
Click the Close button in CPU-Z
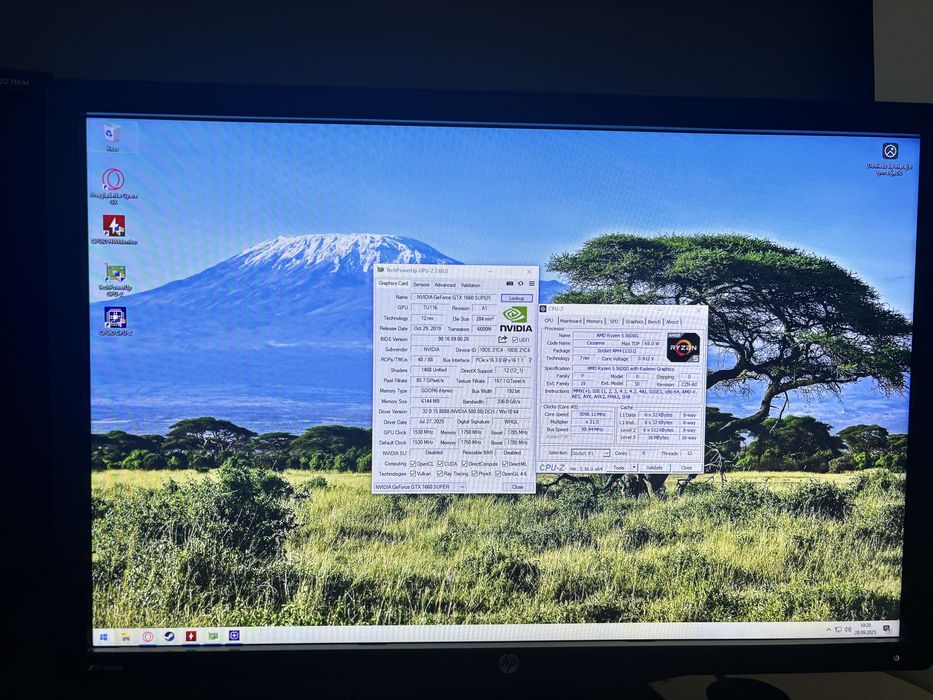coord(686,468)
